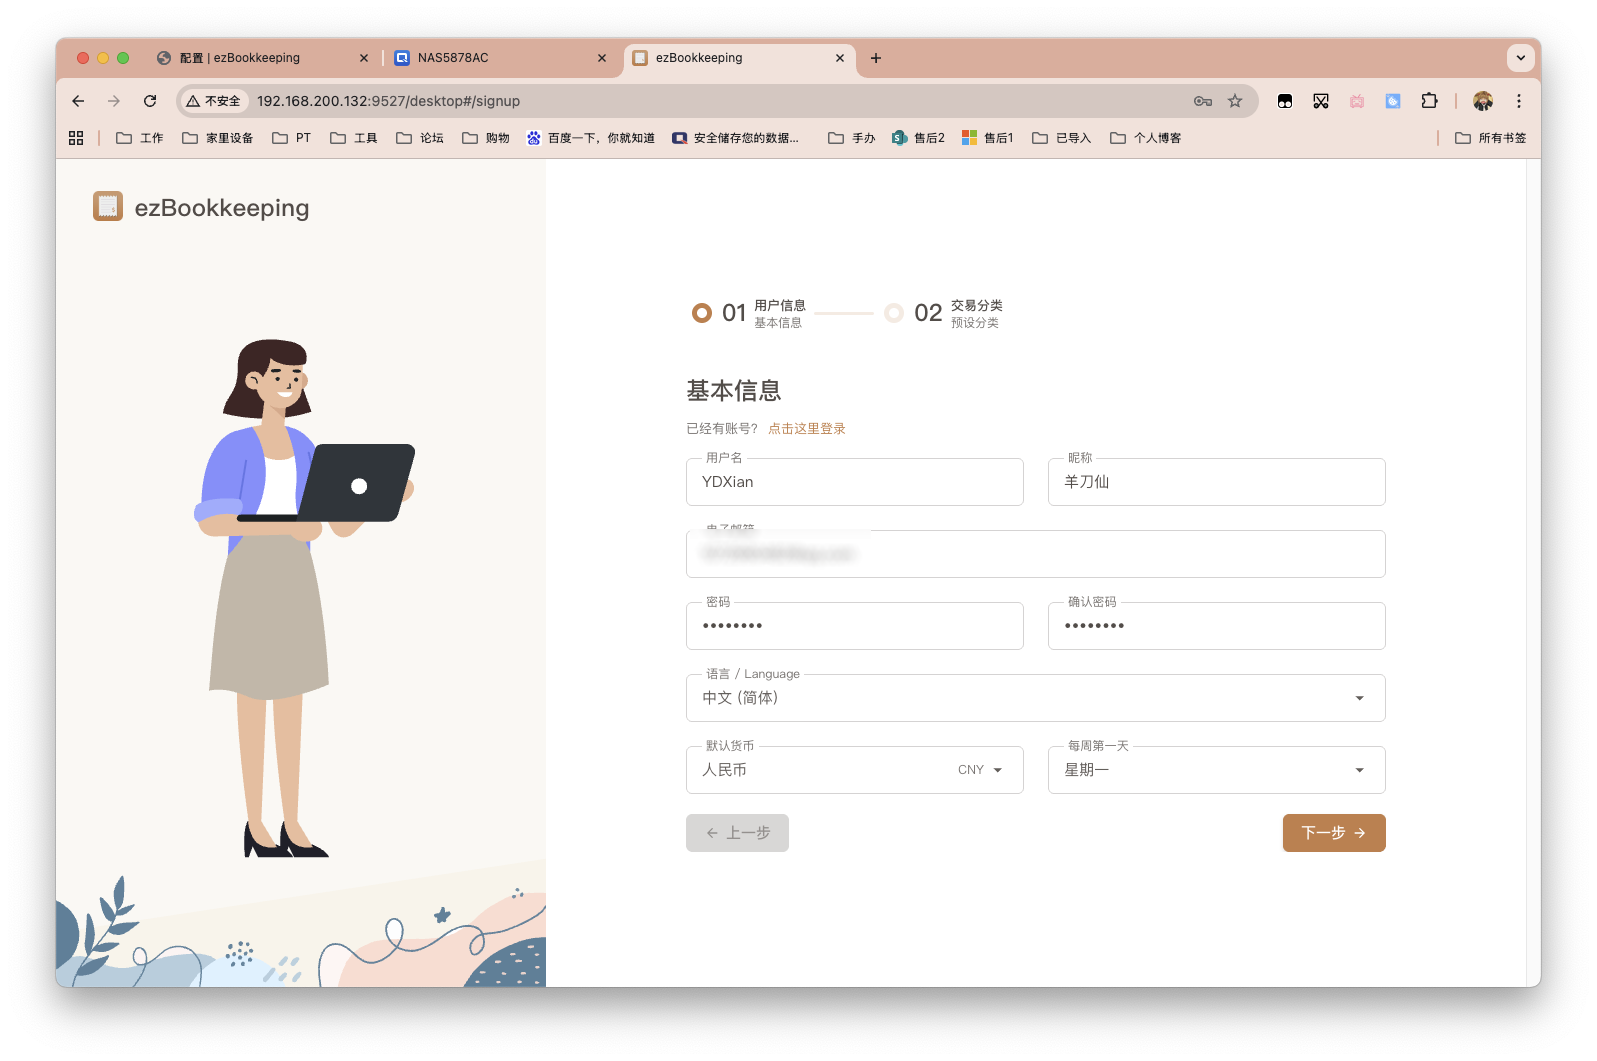Image resolution: width=1597 pixels, height=1061 pixels.
Task: Select step 02 交易分类
Action: [944, 313]
